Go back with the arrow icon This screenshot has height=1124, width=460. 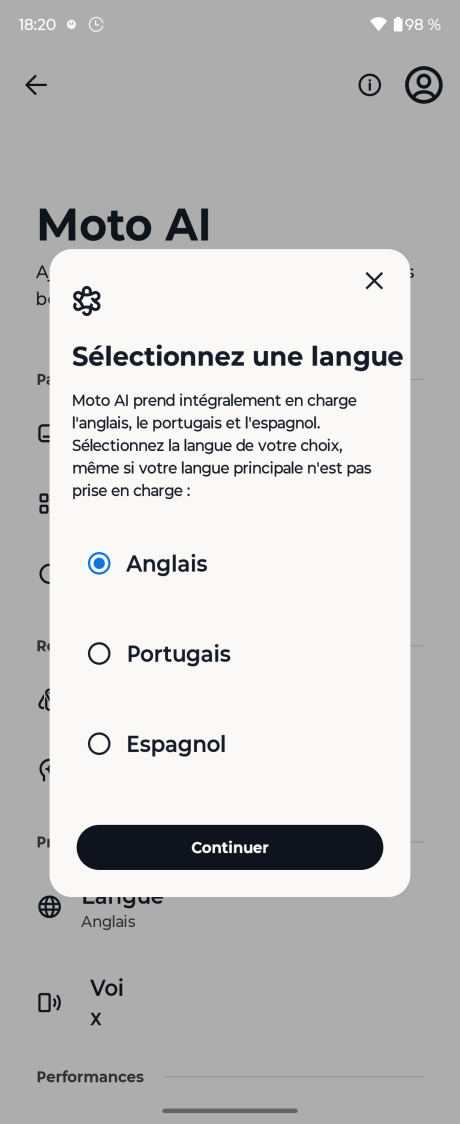tap(36, 85)
